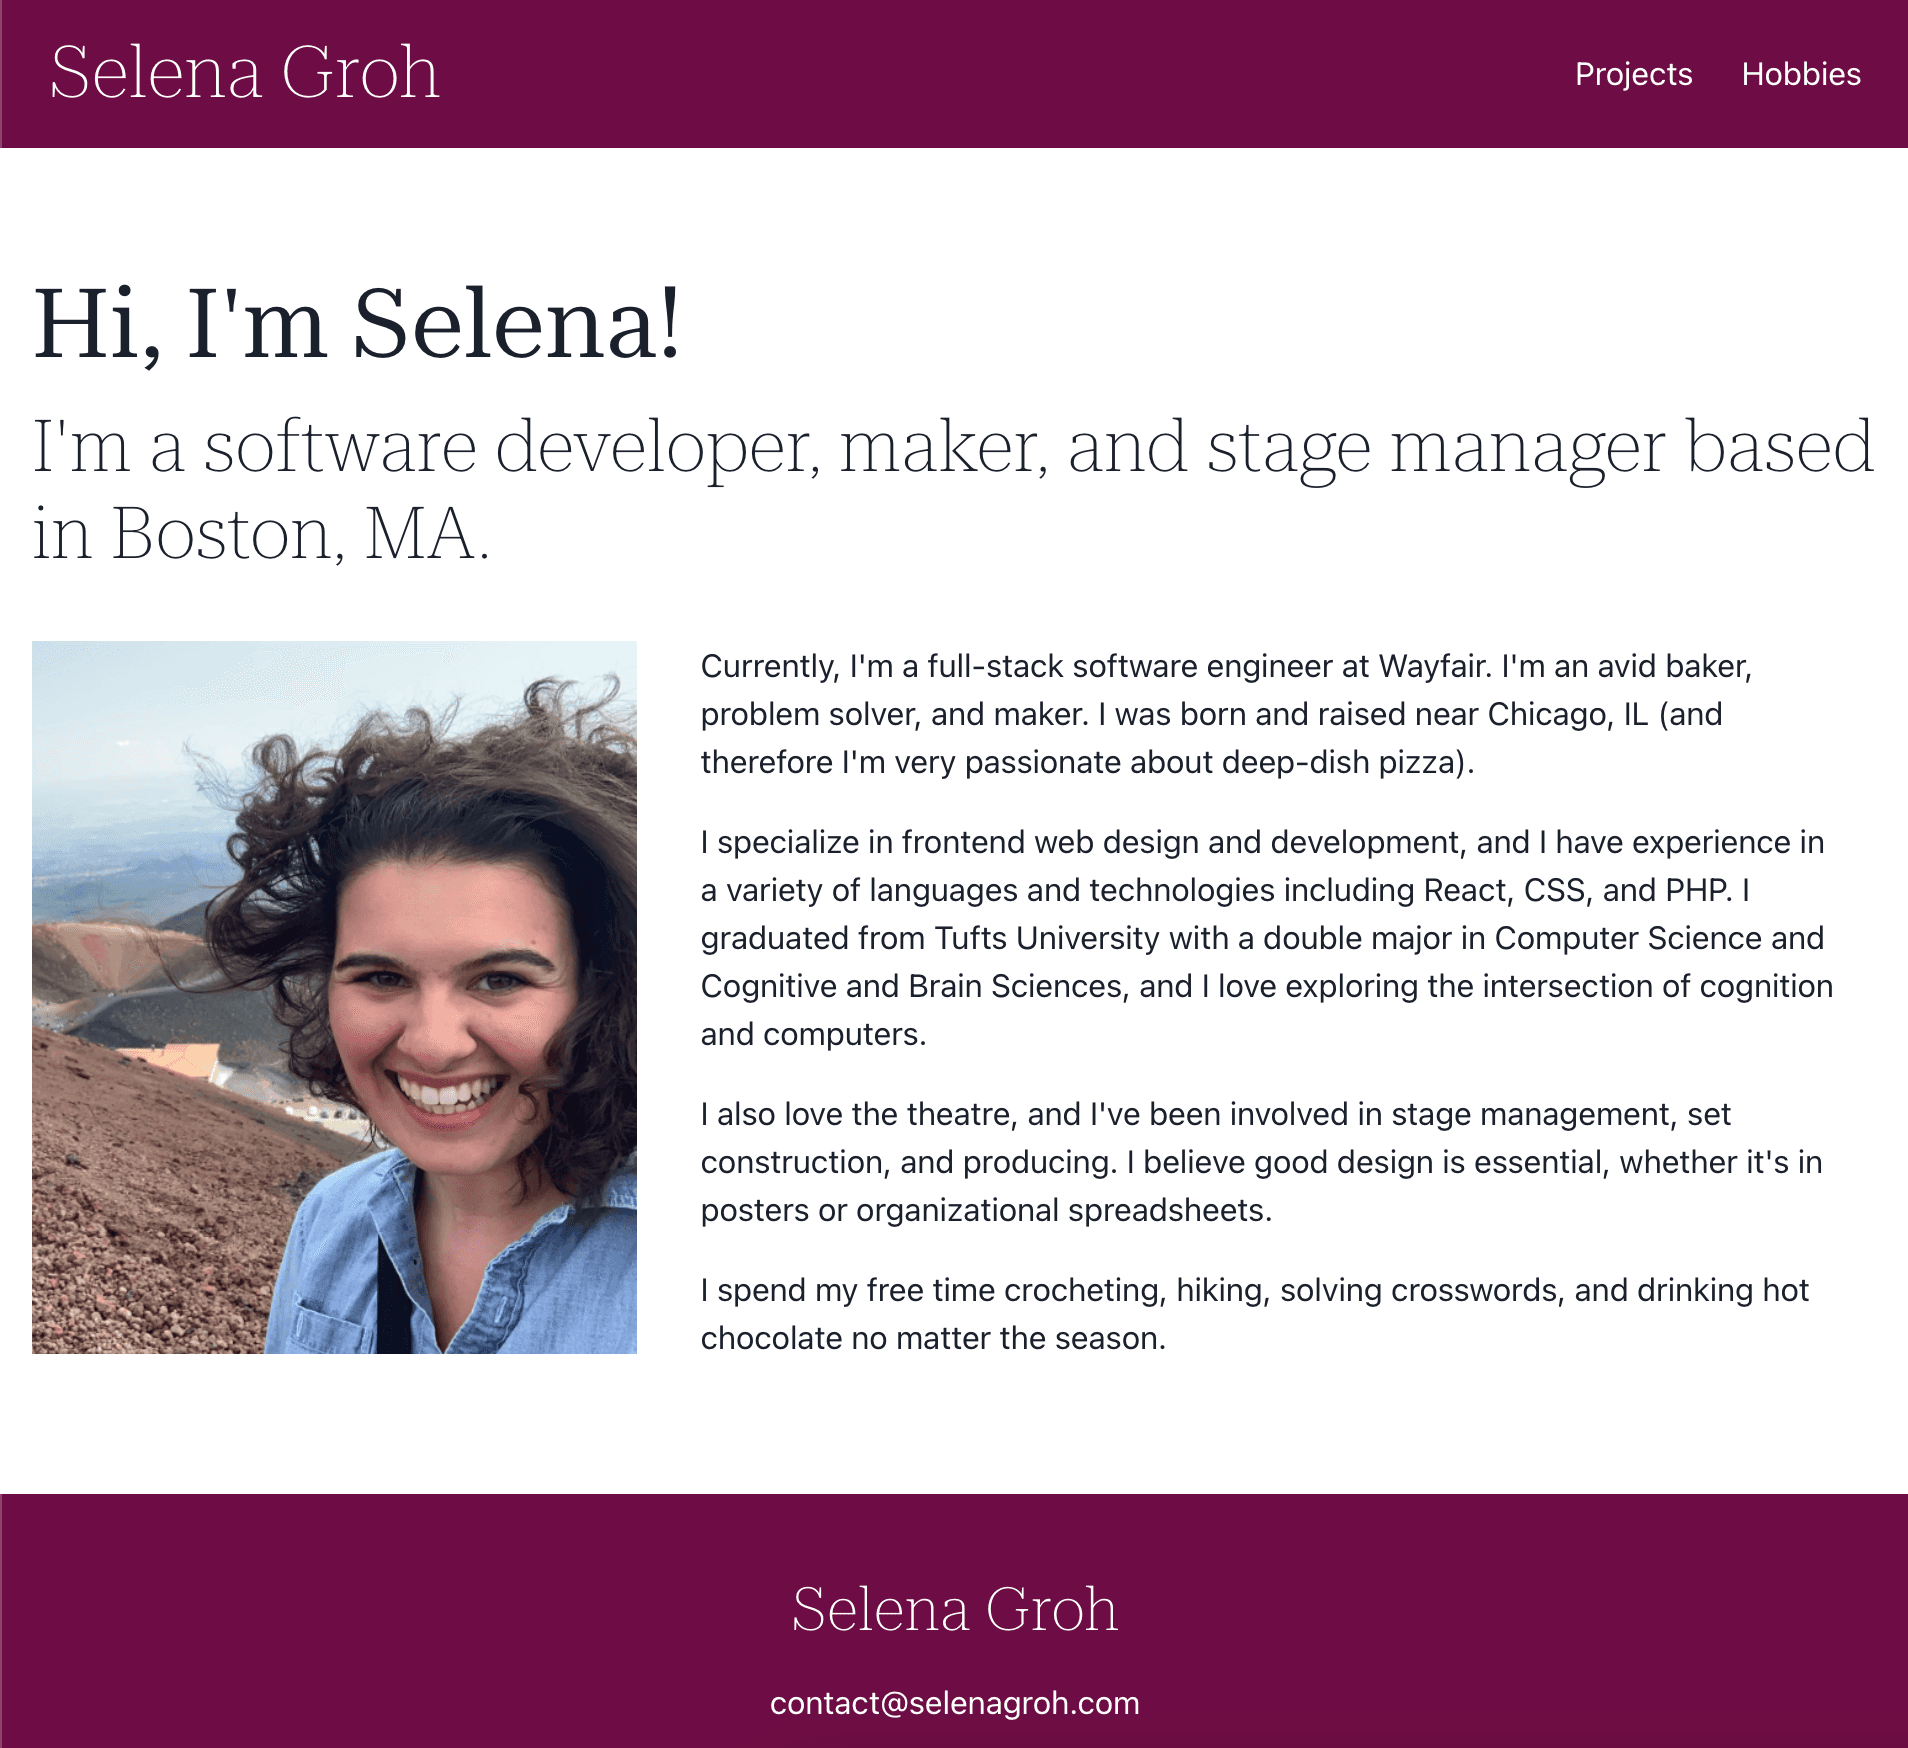Click the paragraph about loving the theatre
The height and width of the screenshot is (1748, 1908).
[x=1260, y=1162]
